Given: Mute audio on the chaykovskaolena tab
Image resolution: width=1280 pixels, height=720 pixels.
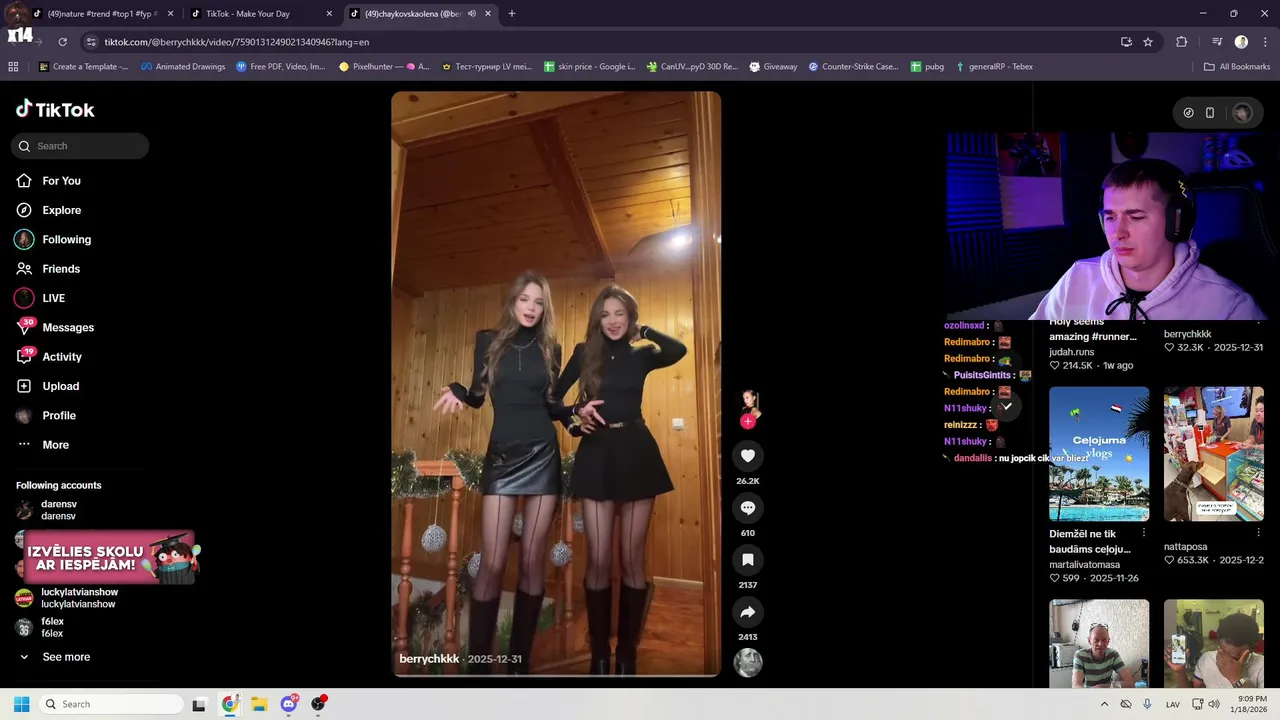Looking at the screenshot, I should pyautogui.click(x=471, y=14).
